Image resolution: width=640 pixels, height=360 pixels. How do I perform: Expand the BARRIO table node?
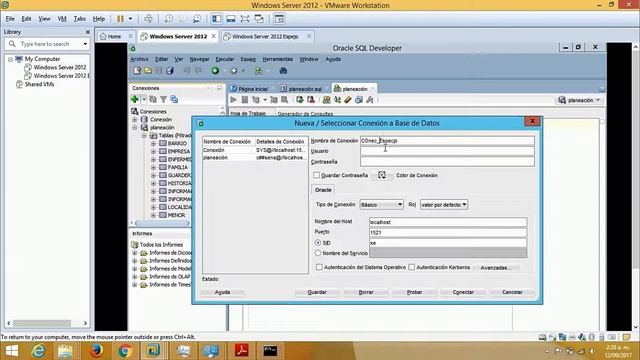pos(153,144)
